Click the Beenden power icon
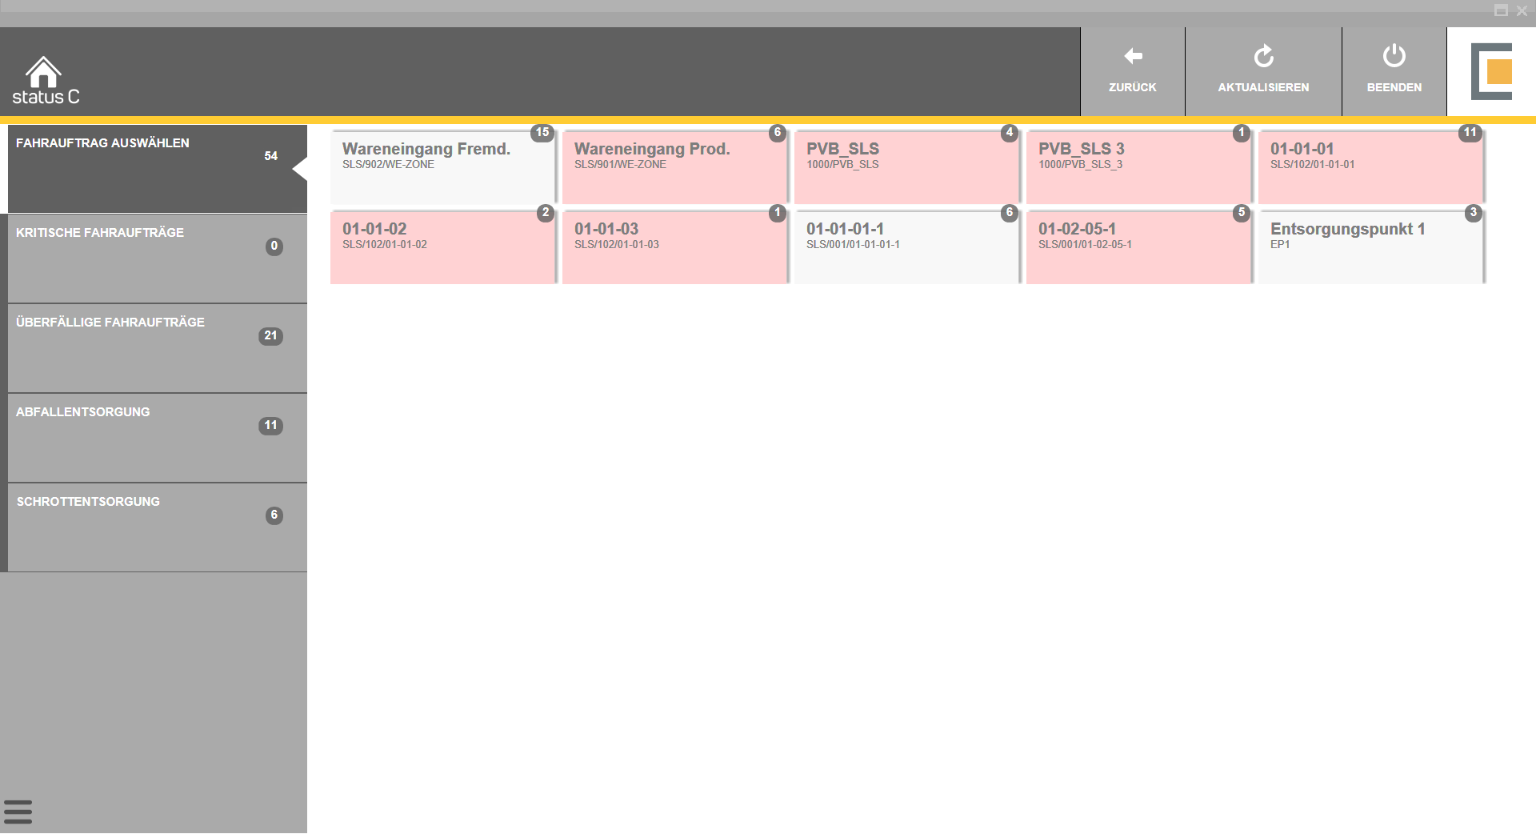This screenshot has width=1536, height=834. (x=1394, y=57)
